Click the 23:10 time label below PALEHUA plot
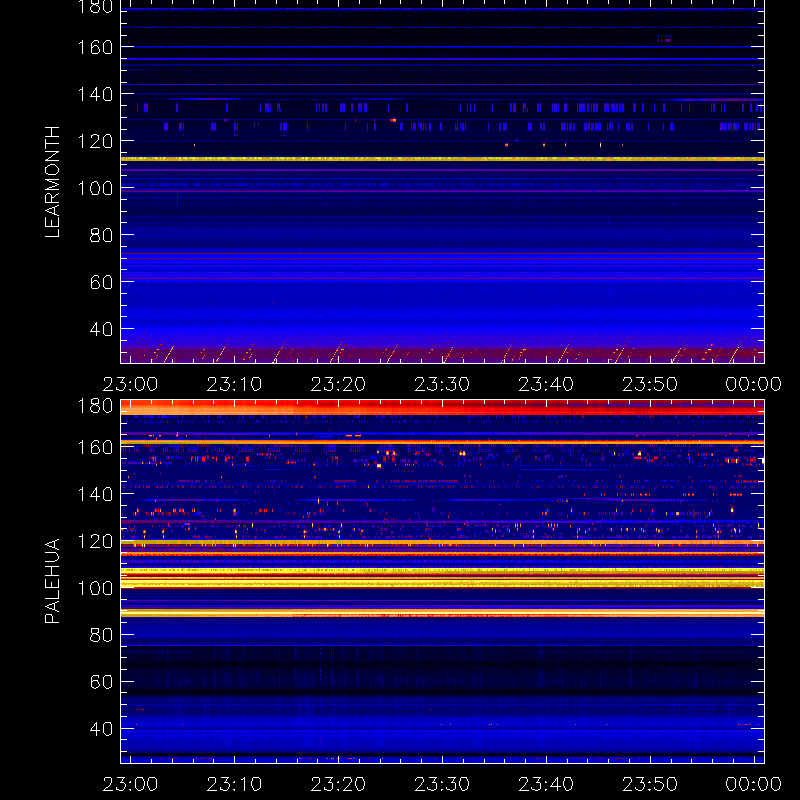The width and height of the screenshot is (800, 800). click(234, 784)
